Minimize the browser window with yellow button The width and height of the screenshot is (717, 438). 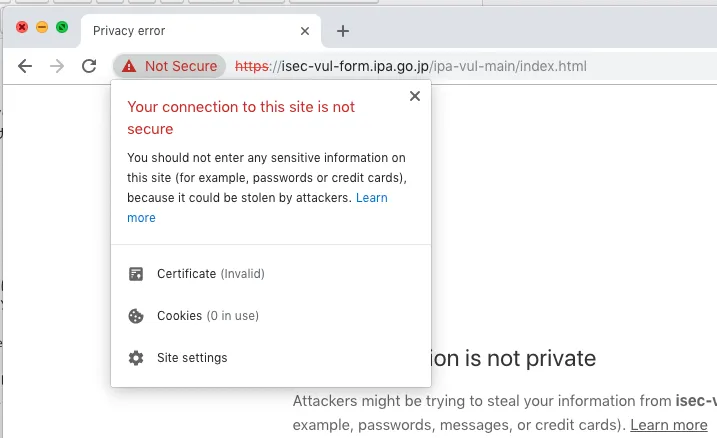[42, 27]
